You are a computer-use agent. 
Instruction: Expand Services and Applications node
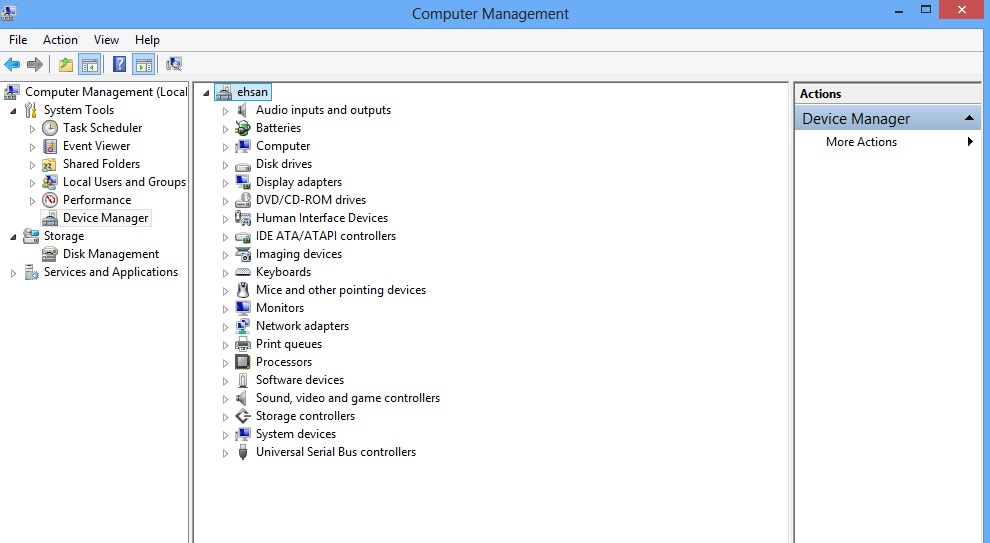coord(13,273)
